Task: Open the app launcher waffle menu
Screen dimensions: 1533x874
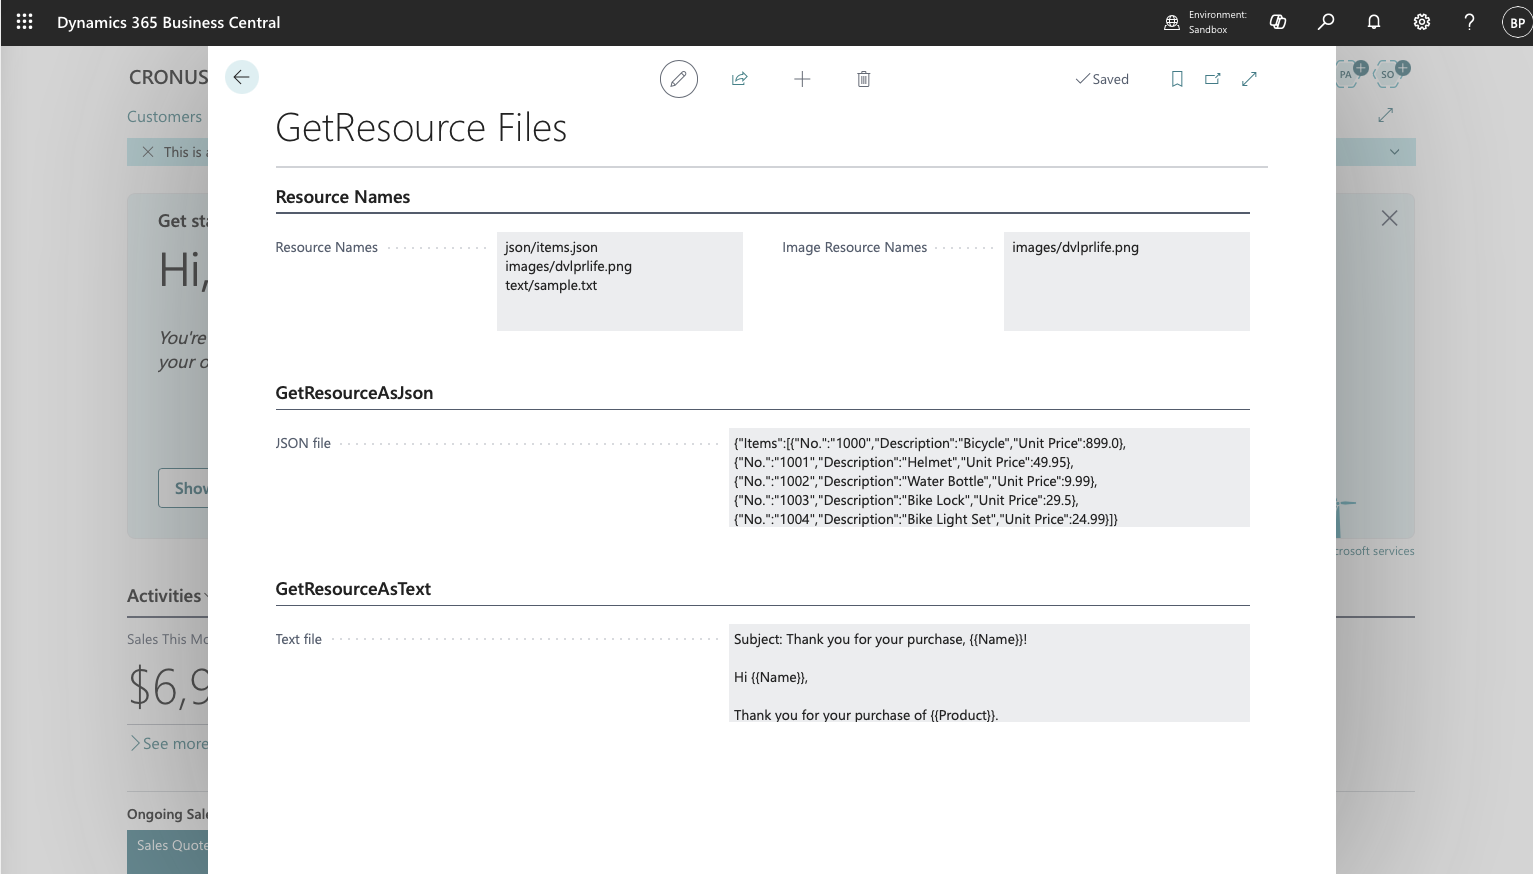Action: click(x=25, y=22)
